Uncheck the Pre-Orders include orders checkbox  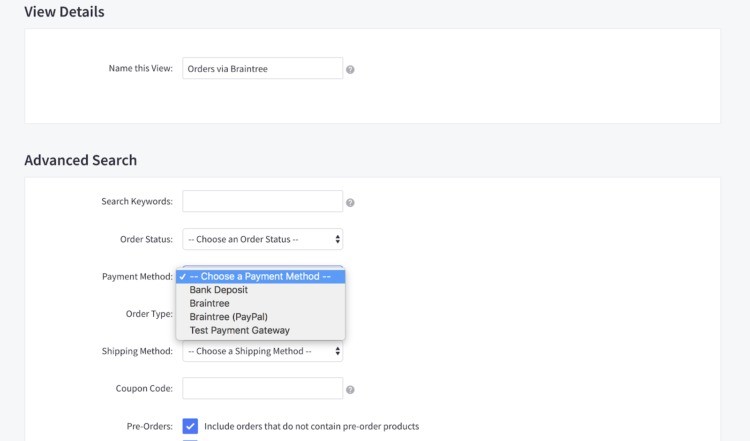coord(190,426)
